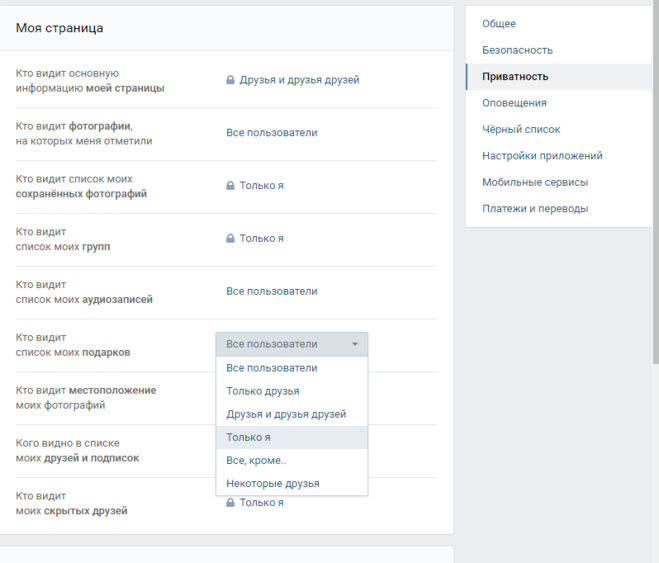Click lock icon for groups list setting

click(230, 239)
